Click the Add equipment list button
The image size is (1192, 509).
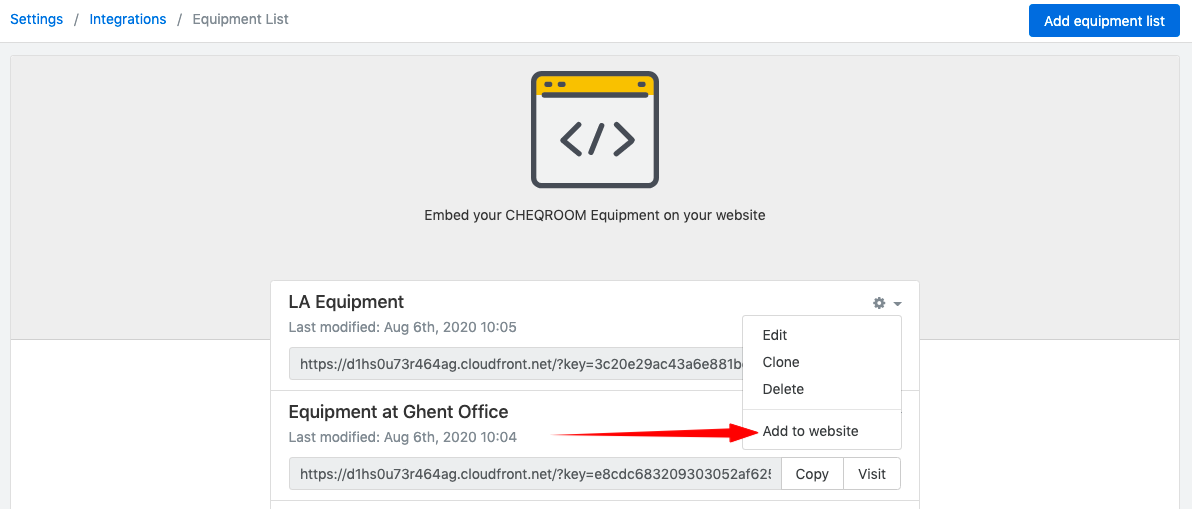[1104, 21]
